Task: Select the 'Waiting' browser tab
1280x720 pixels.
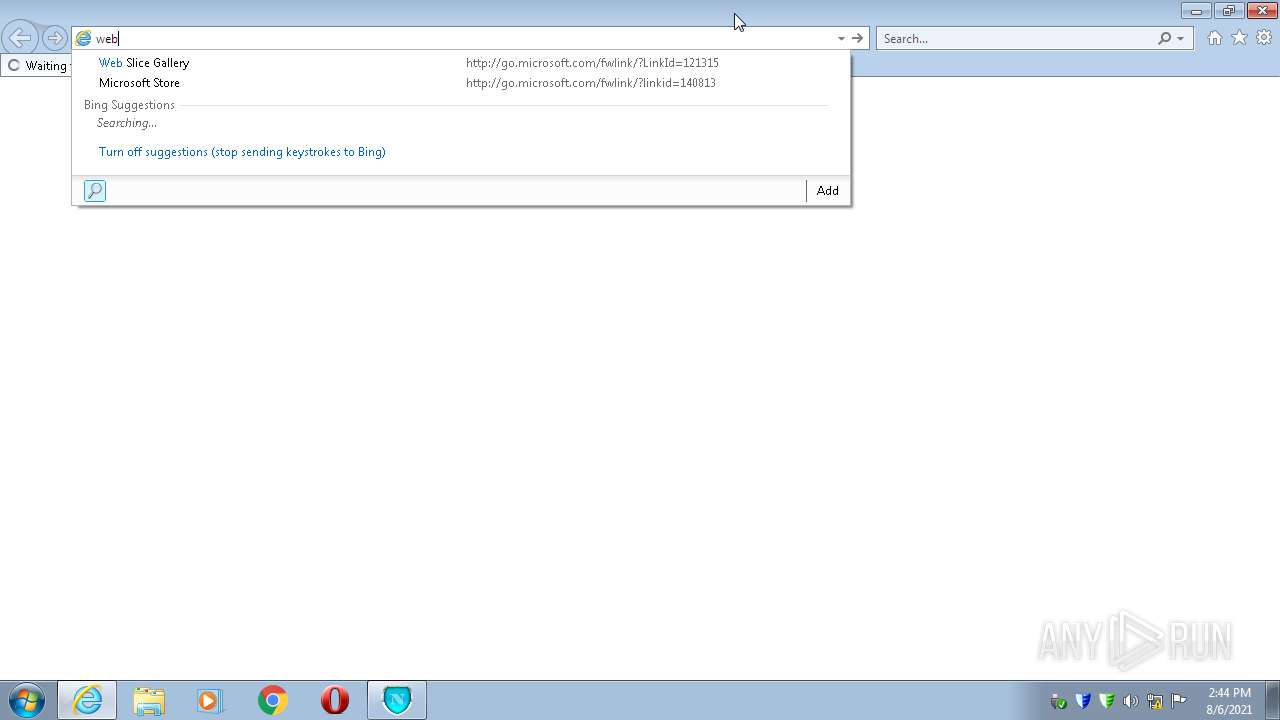Action: (x=36, y=66)
